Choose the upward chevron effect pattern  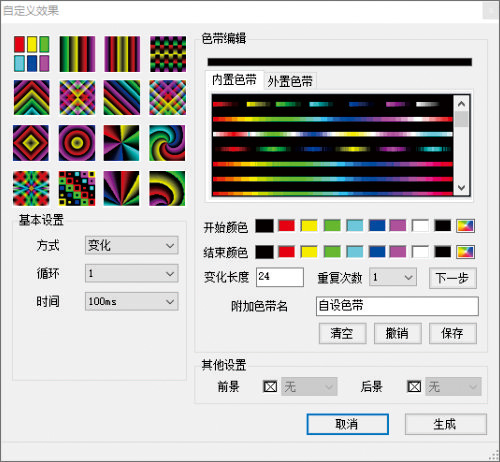click(x=32, y=98)
